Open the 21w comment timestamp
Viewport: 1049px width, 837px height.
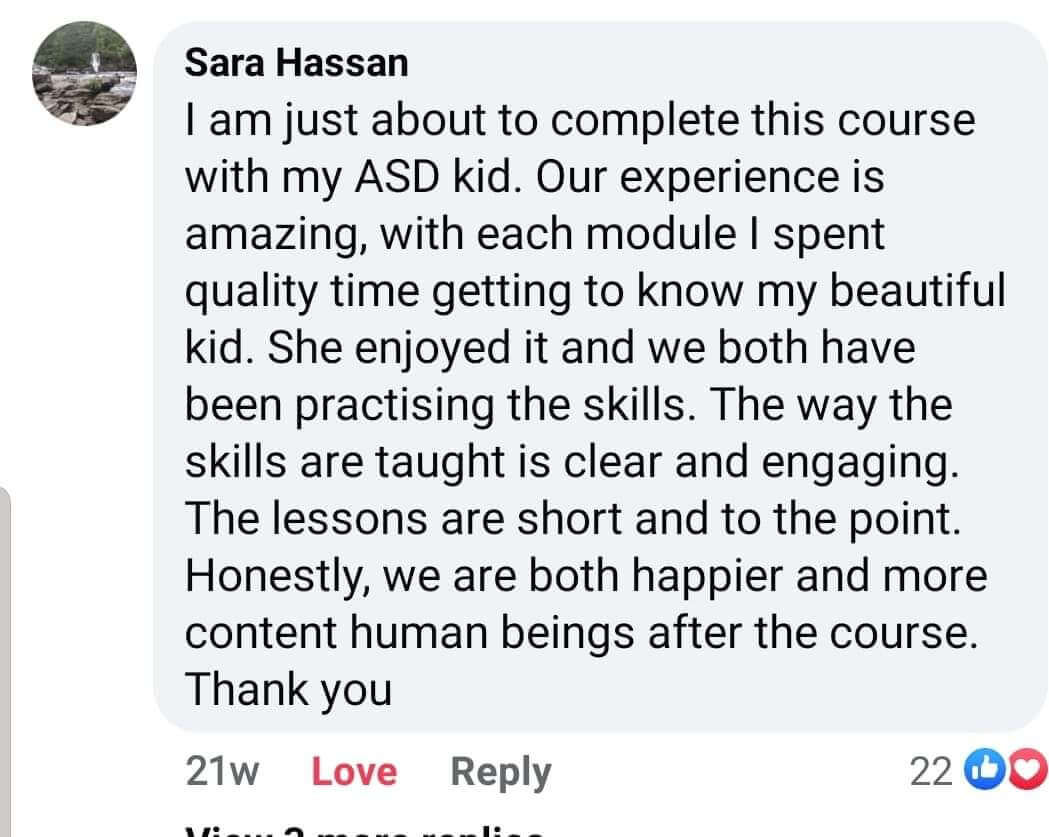(222, 772)
